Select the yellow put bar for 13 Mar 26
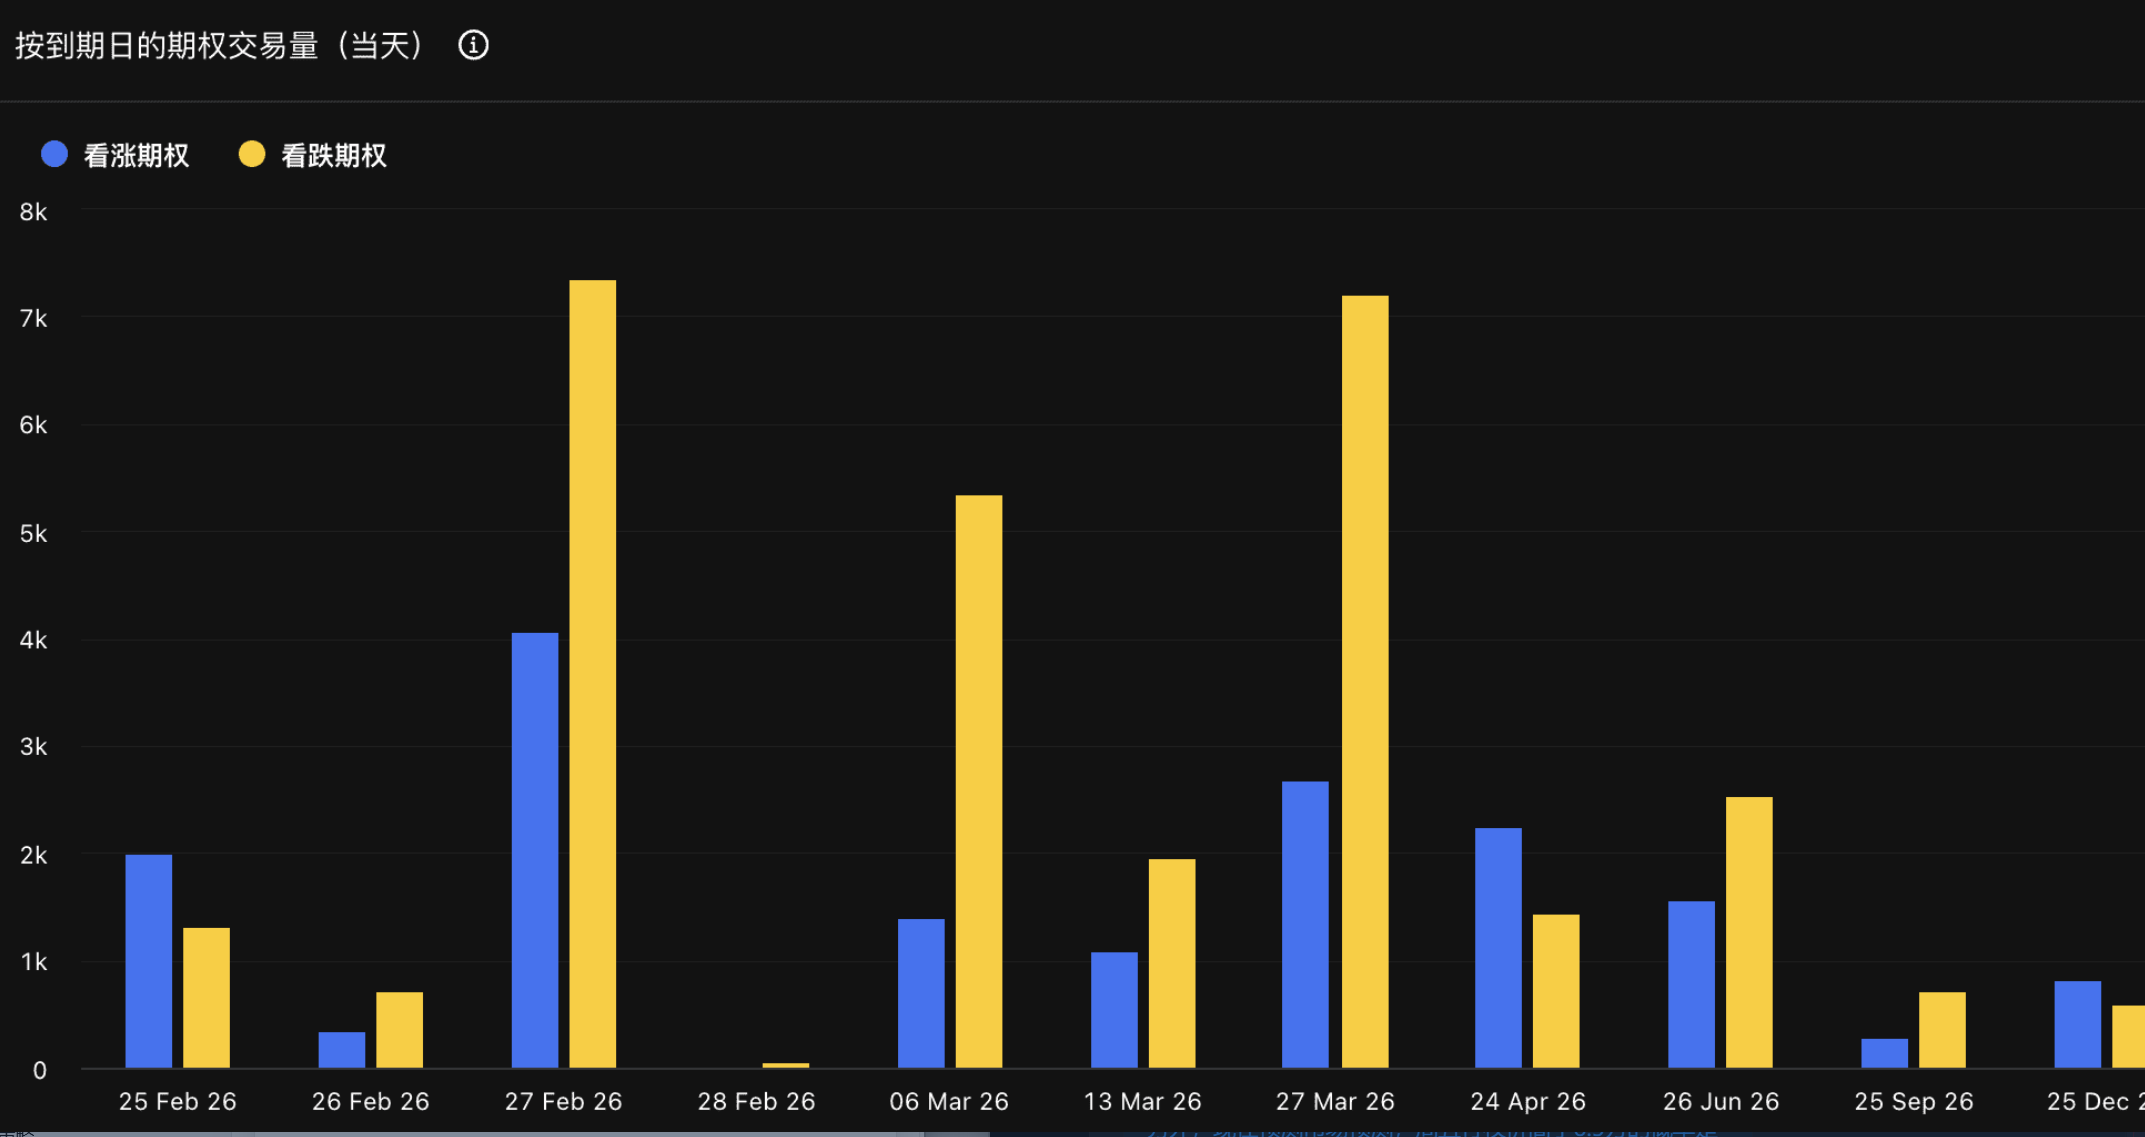The width and height of the screenshot is (2145, 1137). coord(1171,962)
